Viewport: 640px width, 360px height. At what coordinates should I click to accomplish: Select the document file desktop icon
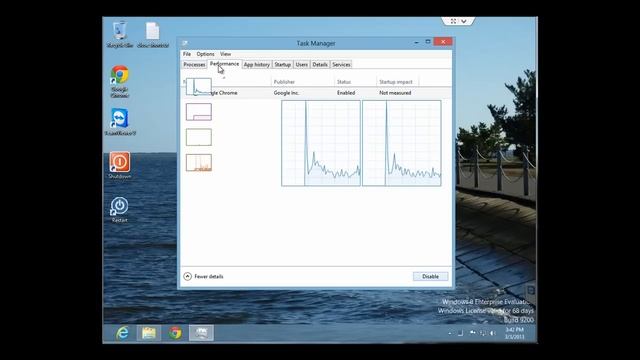153,35
